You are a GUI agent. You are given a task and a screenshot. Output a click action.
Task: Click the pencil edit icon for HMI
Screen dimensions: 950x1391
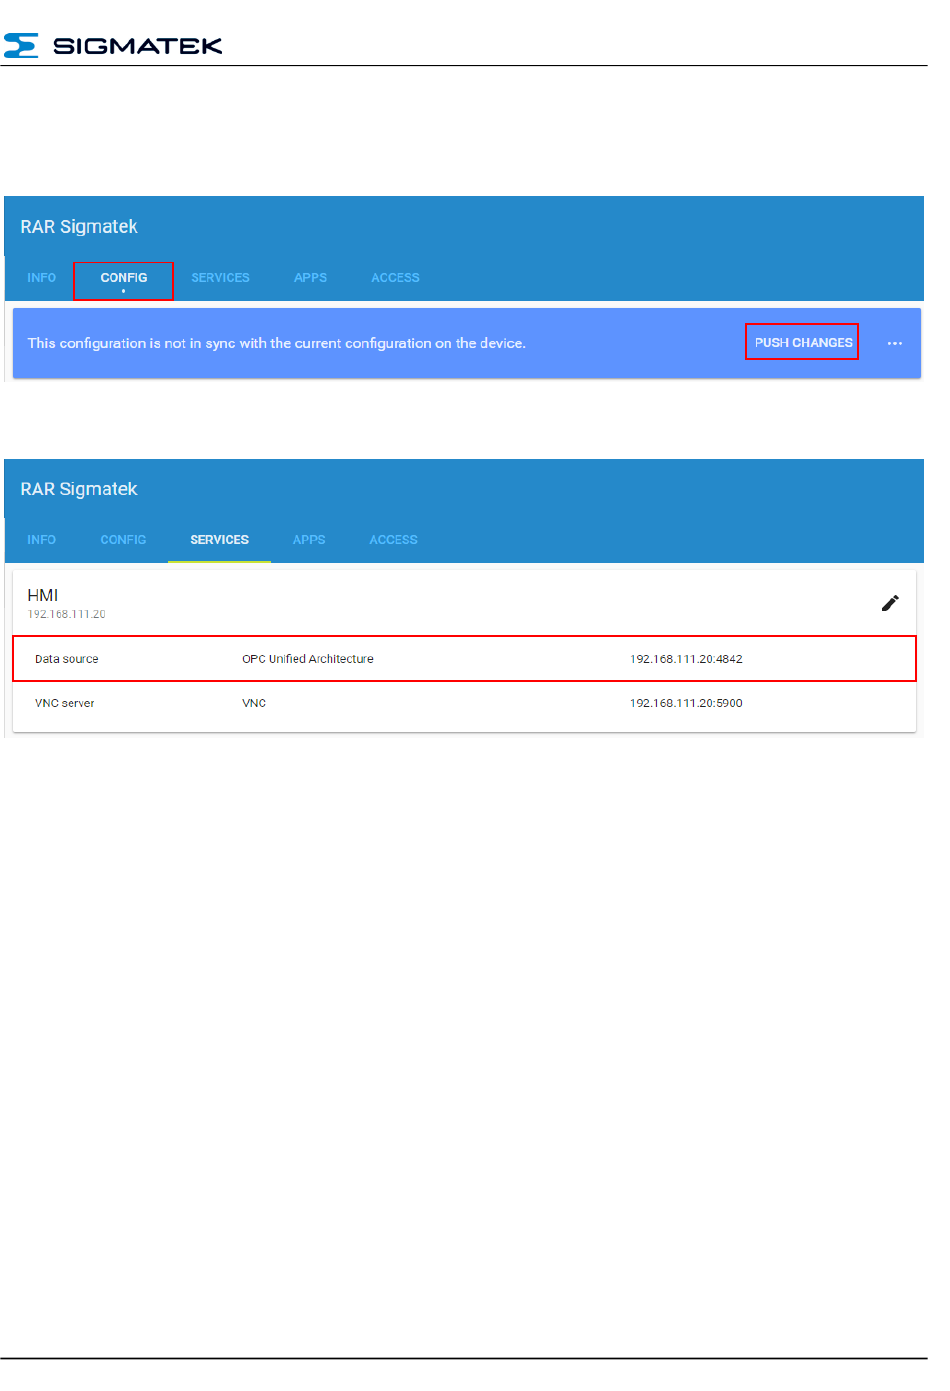[x=890, y=603]
